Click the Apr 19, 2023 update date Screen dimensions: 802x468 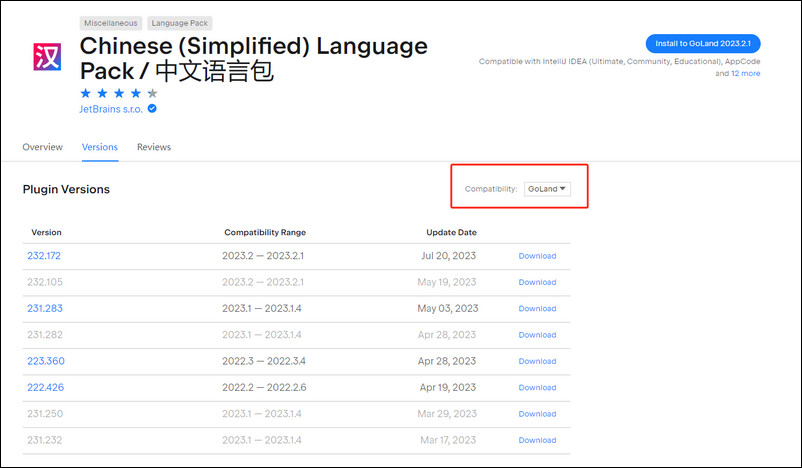click(x=448, y=387)
